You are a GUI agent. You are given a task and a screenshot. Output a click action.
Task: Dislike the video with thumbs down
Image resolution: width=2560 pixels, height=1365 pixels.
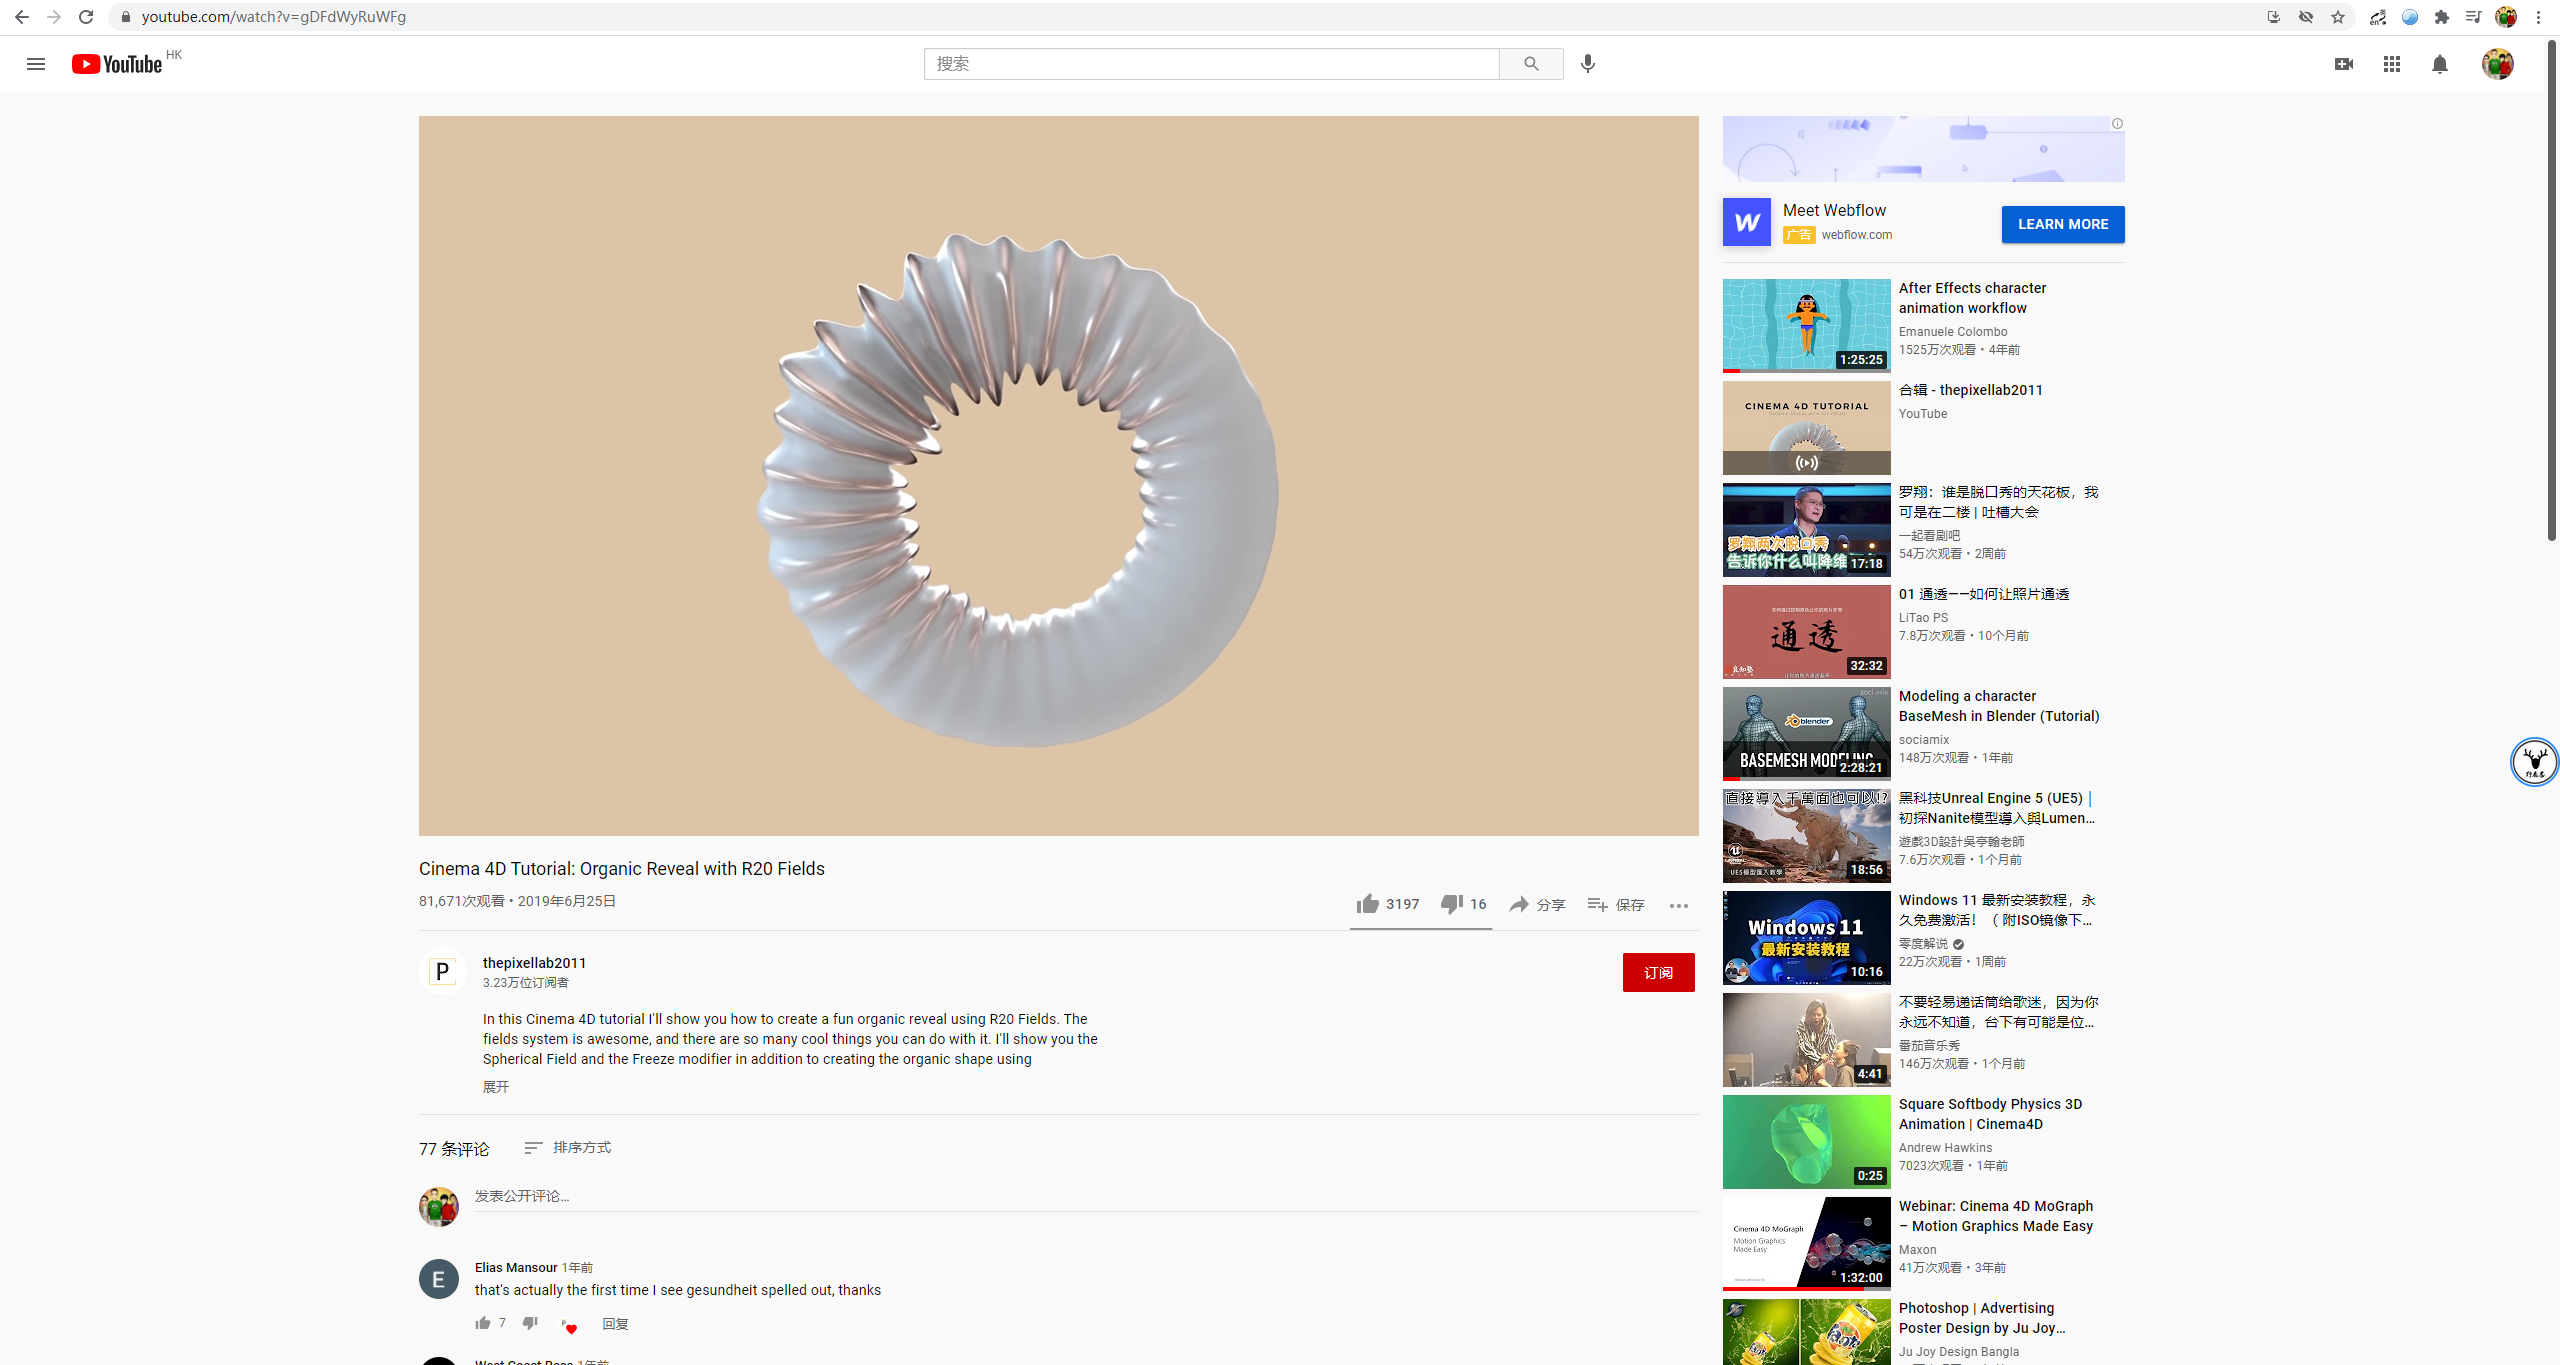(1451, 904)
